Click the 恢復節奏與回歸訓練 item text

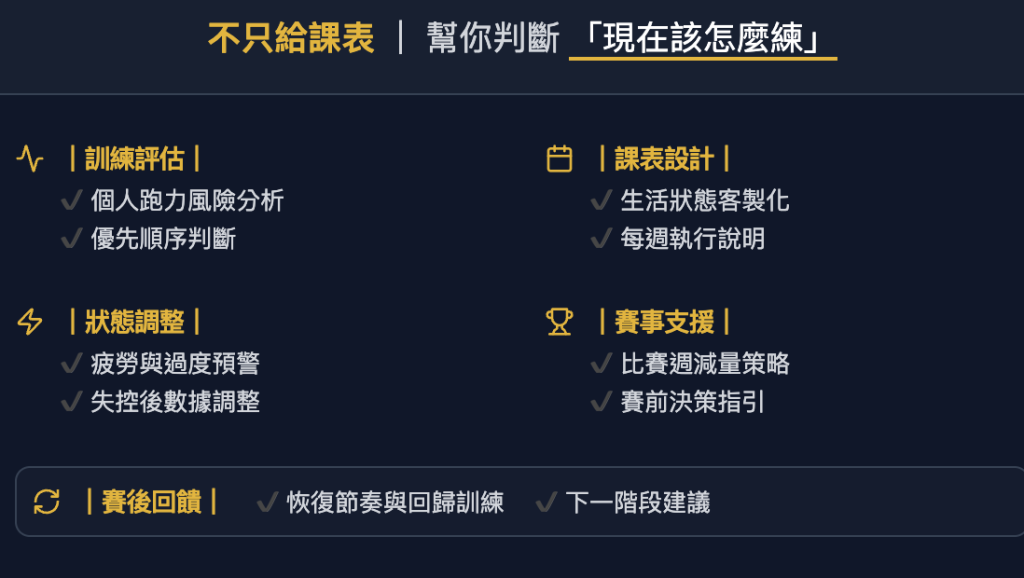point(395,502)
